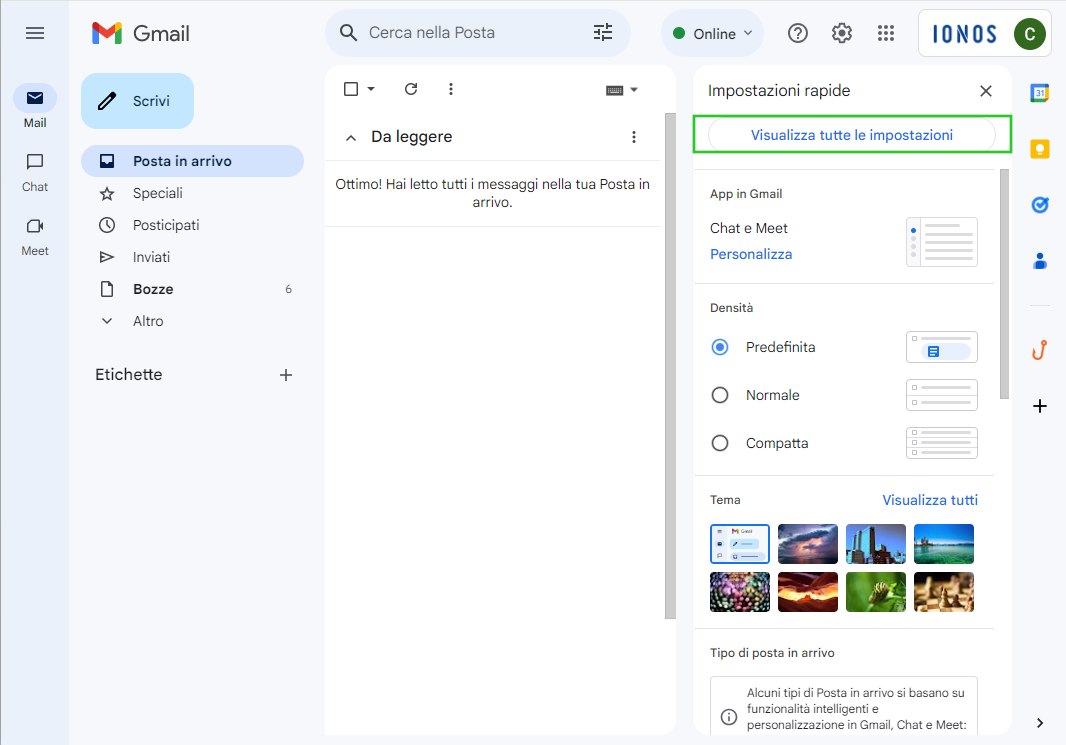The width and height of the screenshot is (1066, 745).
Task: Open the main menu hamburger icon
Action: (x=35, y=33)
